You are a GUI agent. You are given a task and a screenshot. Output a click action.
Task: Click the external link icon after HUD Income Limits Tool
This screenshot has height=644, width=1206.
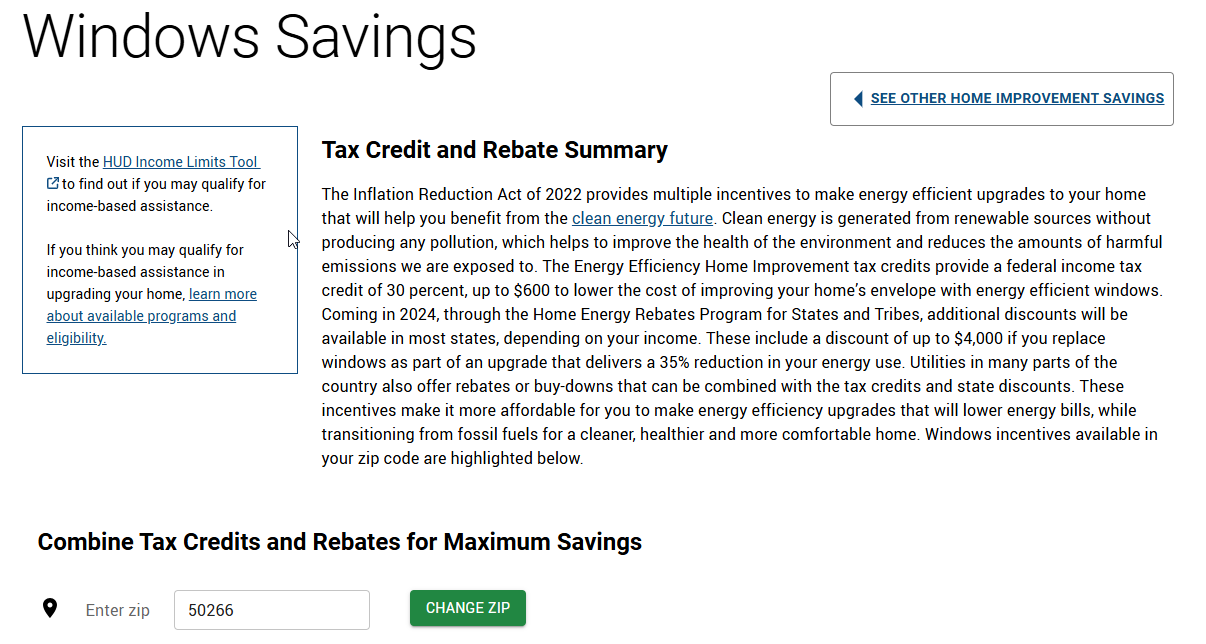coord(53,184)
